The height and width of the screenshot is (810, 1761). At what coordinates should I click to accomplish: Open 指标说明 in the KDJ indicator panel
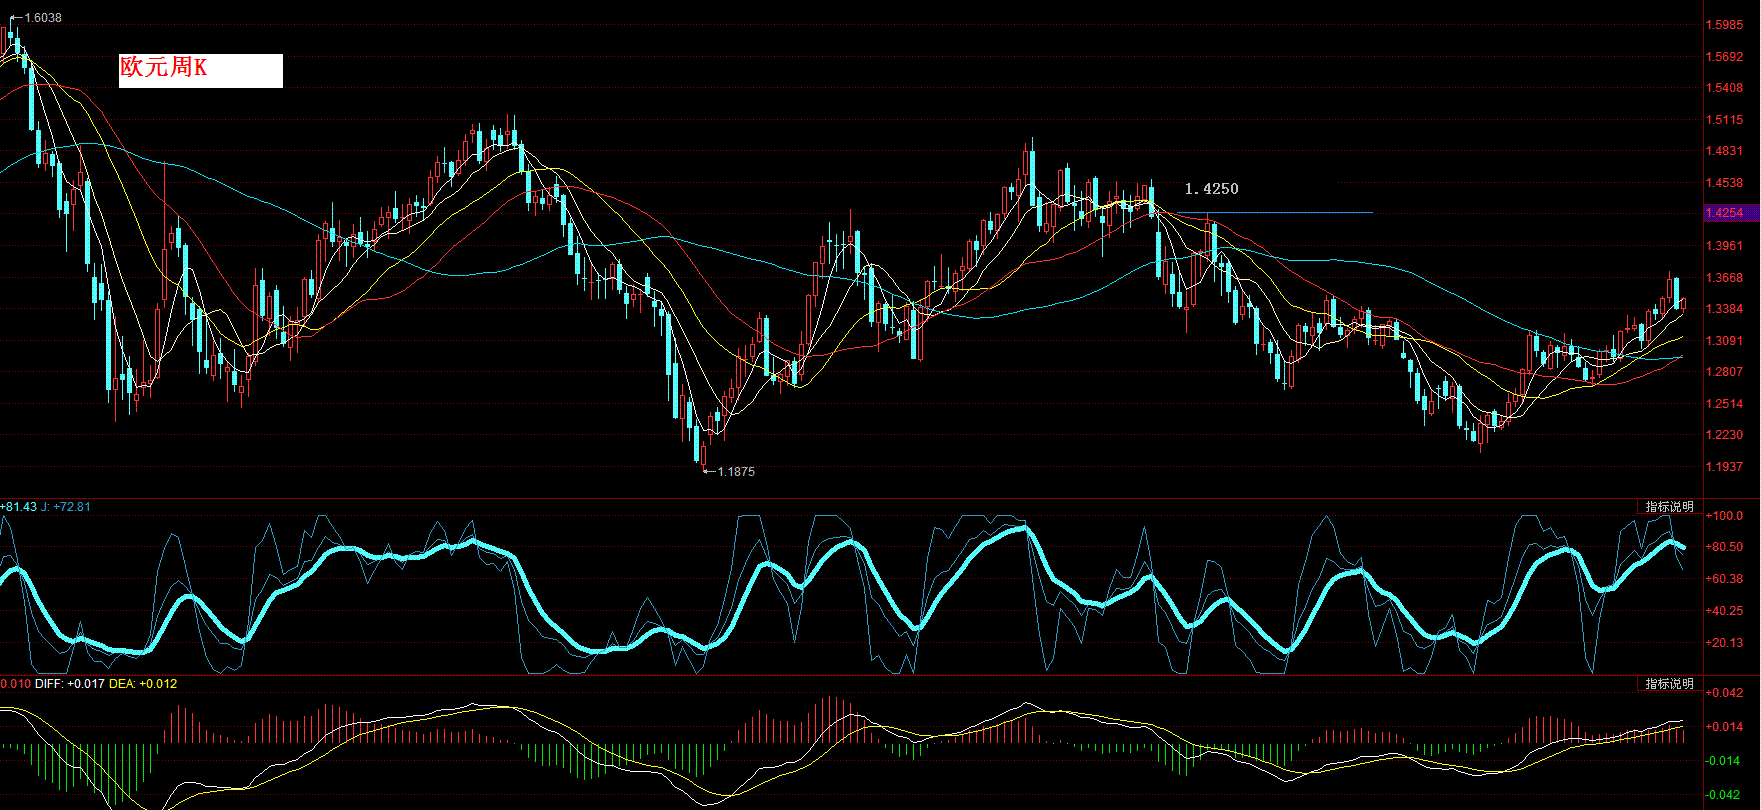click(x=1670, y=507)
